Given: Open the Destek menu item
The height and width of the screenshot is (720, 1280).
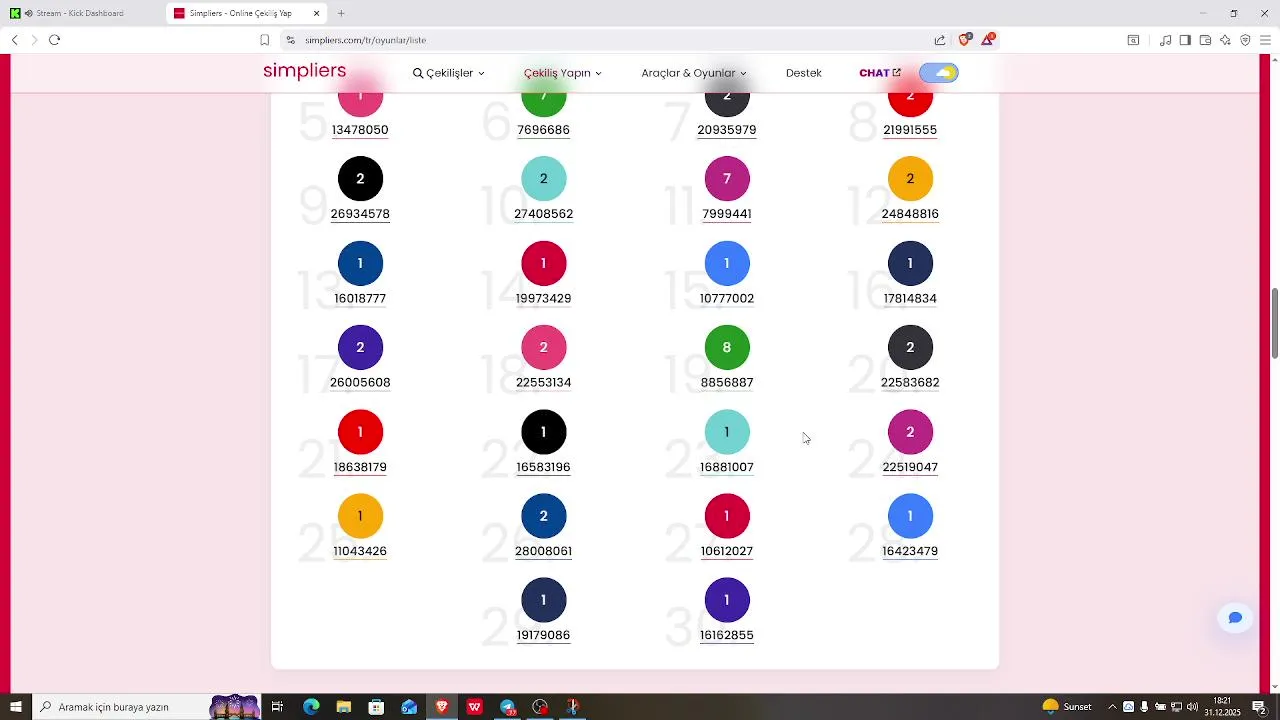Looking at the screenshot, I should pos(803,73).
